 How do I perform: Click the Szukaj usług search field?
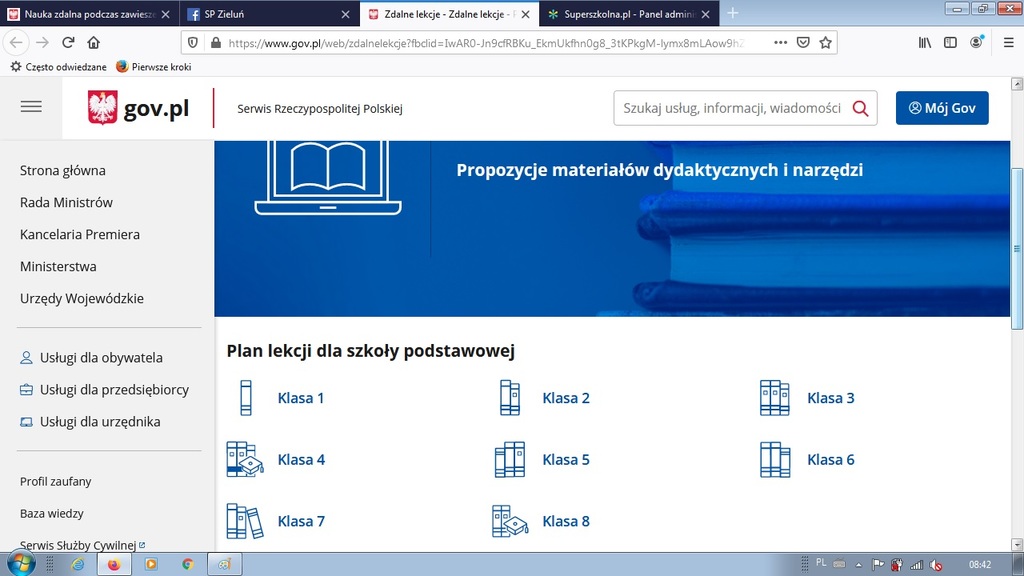(730, 108)
